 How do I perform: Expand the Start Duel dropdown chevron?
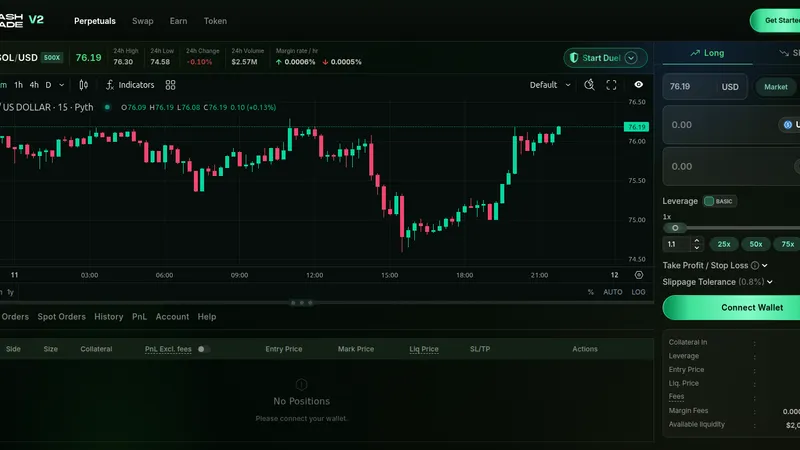pos(631,58)
